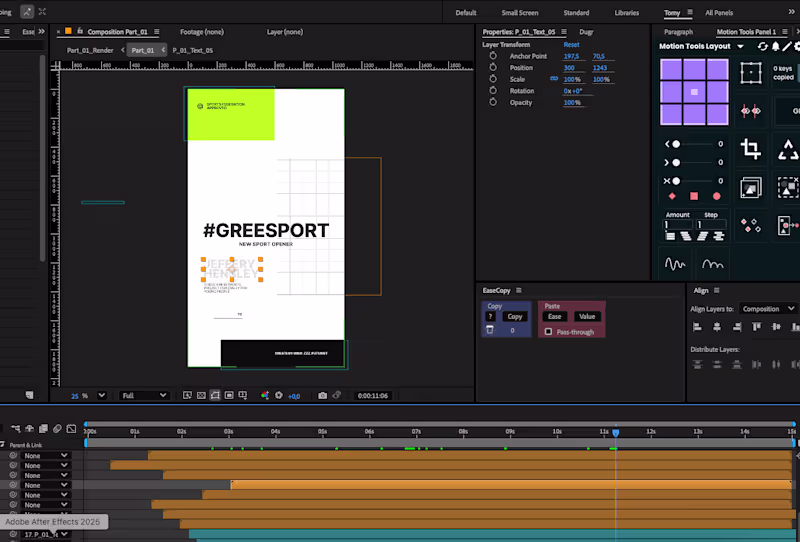Open the EaseCopy panel menu
Screen dimensions: 800x542
(x=519, y=290)
